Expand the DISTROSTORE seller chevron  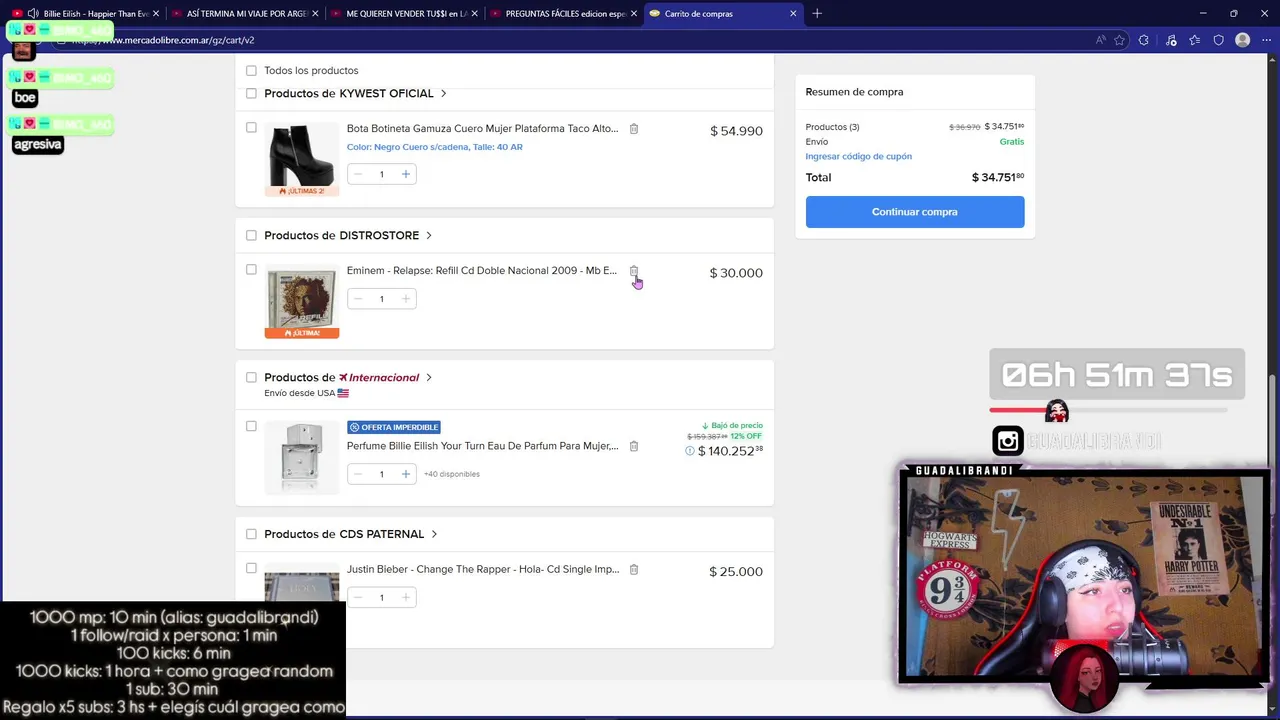pyautogui.click(x=429, y=236)
